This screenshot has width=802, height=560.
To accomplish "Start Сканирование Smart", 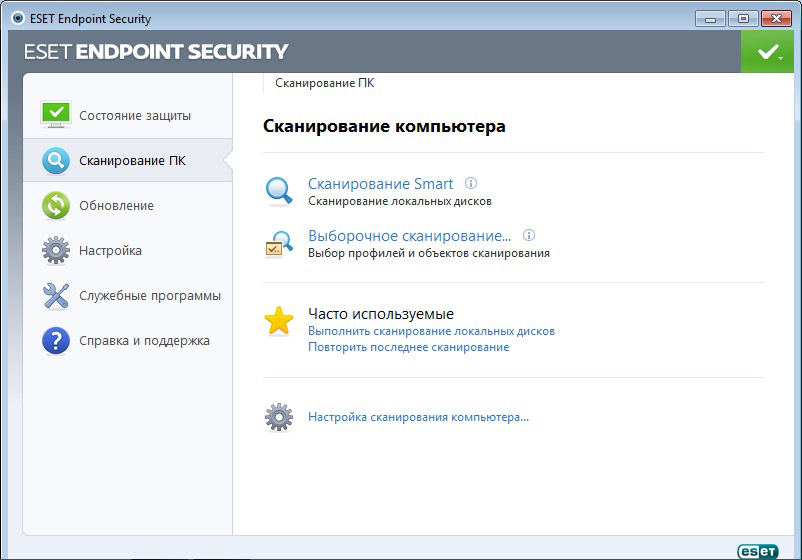I will click(380, 184).
